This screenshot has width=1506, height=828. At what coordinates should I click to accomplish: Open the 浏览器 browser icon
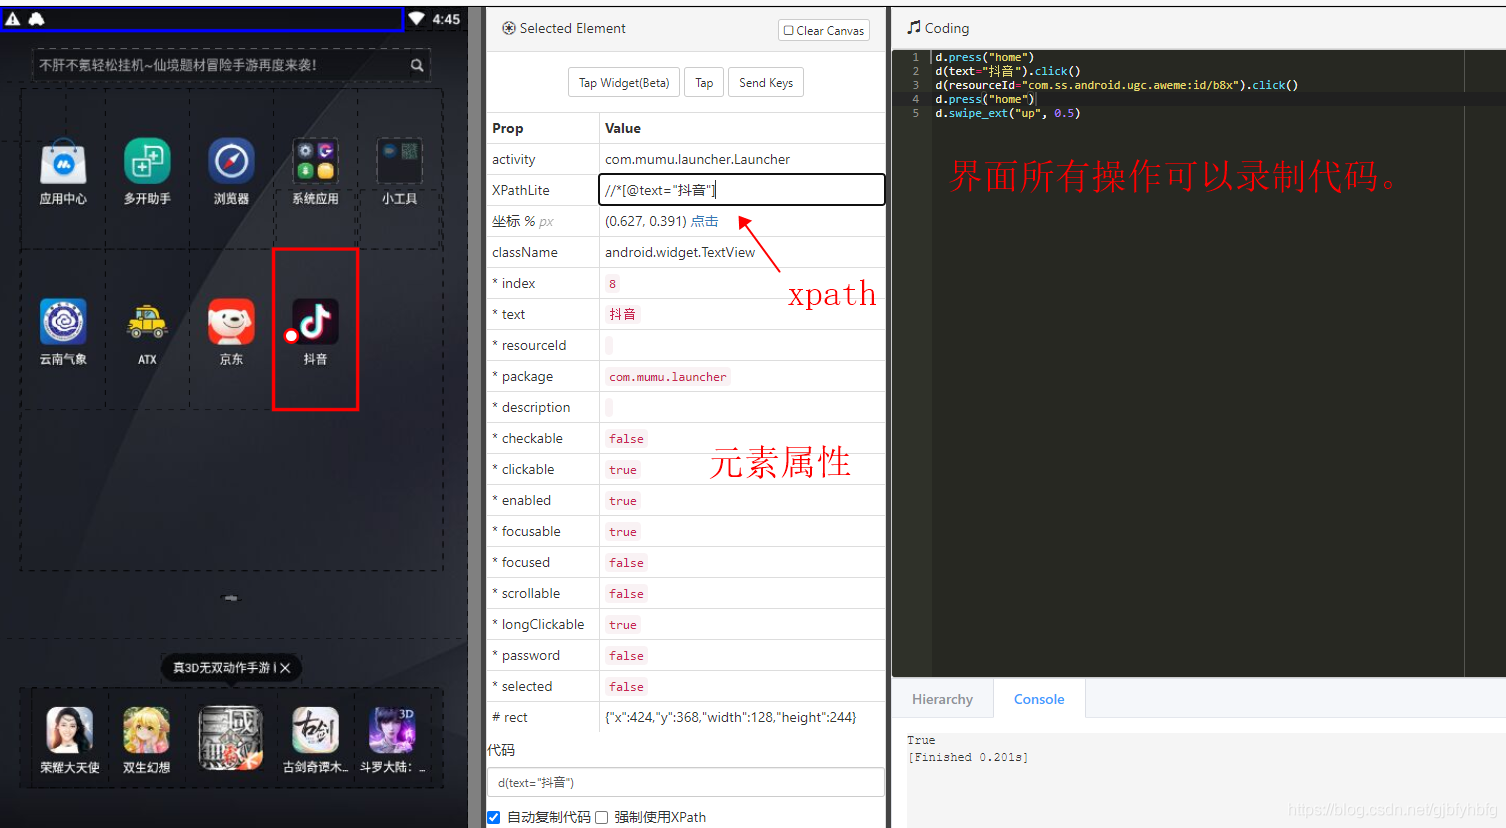[230, 160]
